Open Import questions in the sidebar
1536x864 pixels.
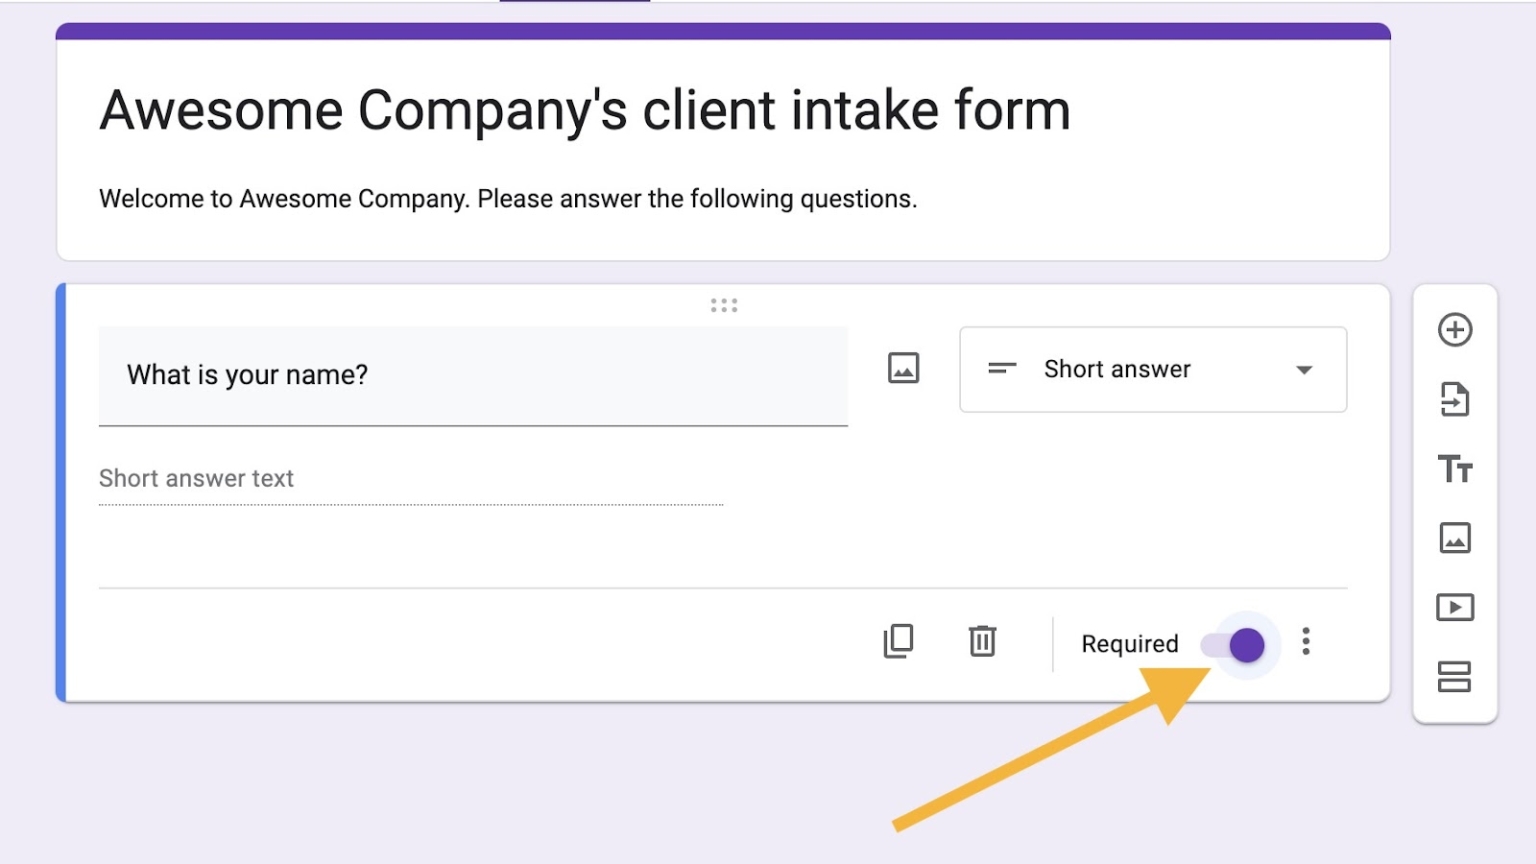(x=1455, y=400)
